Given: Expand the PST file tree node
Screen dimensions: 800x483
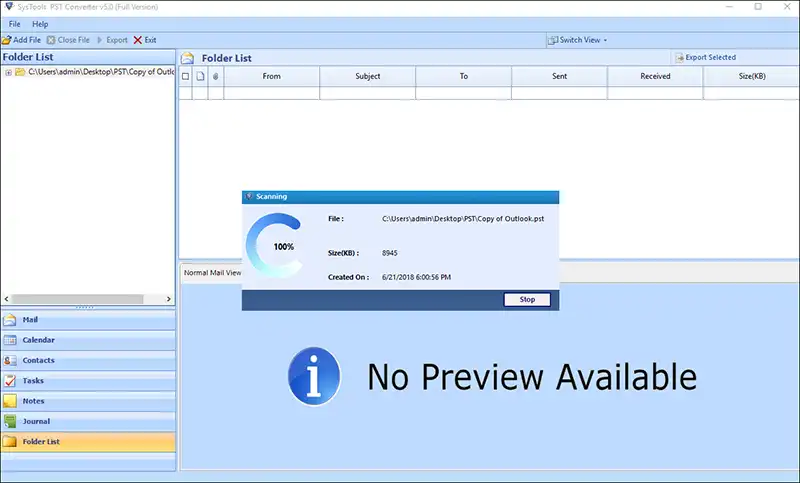Looking at the screenshot, I should pos(8,72).
